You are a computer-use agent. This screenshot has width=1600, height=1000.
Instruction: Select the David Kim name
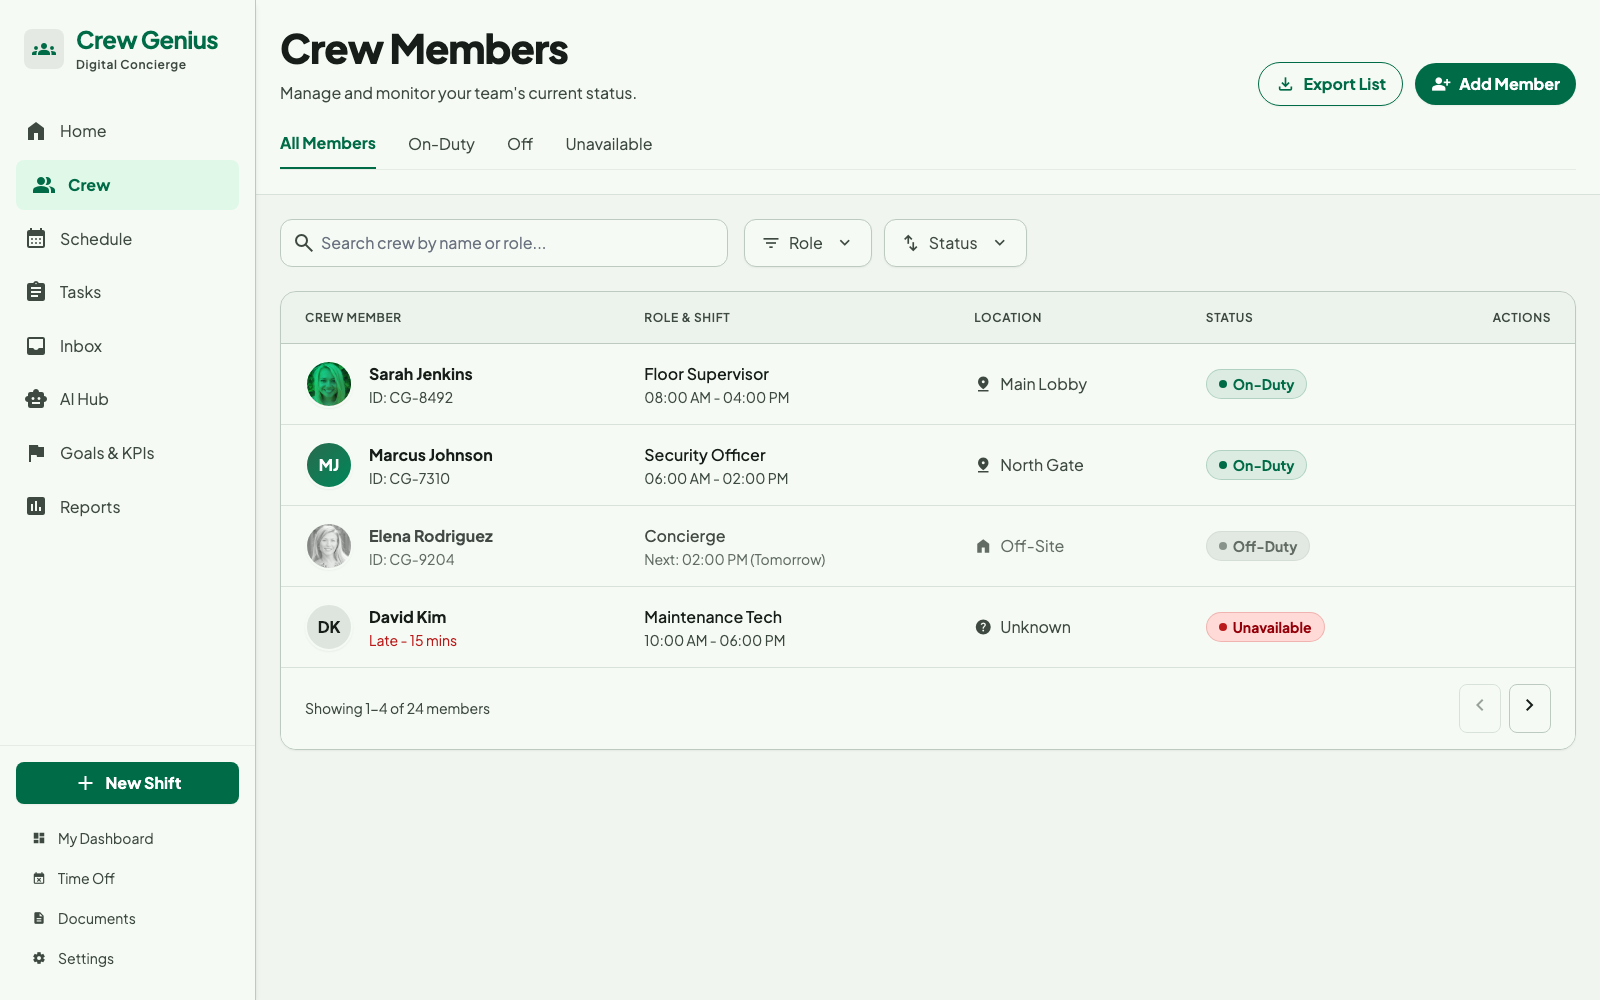(407, 617)
